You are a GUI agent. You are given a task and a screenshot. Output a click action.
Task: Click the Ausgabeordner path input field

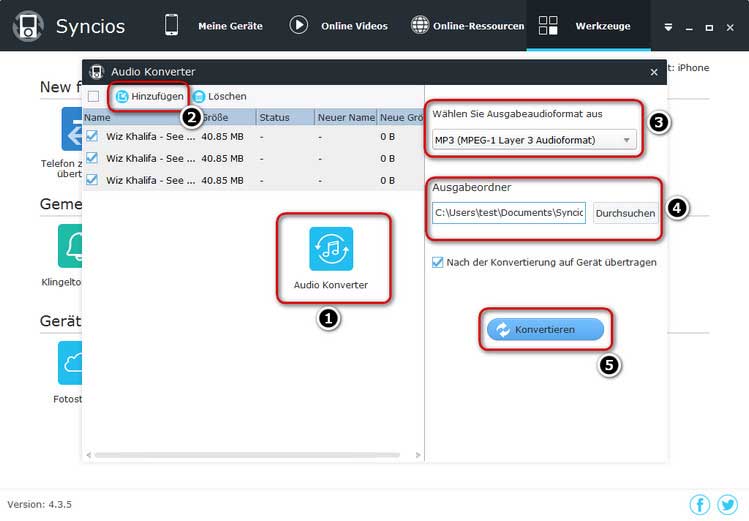click(x=509, y=213)
